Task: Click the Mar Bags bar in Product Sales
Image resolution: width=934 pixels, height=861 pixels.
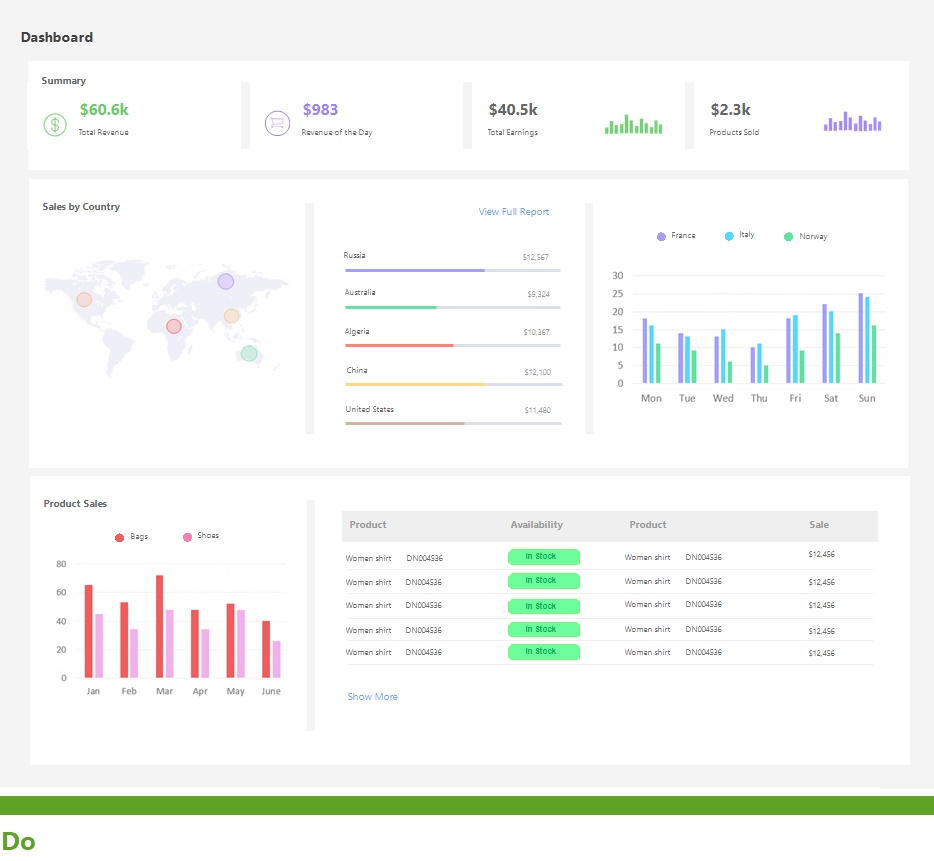Action: (159, 626)
